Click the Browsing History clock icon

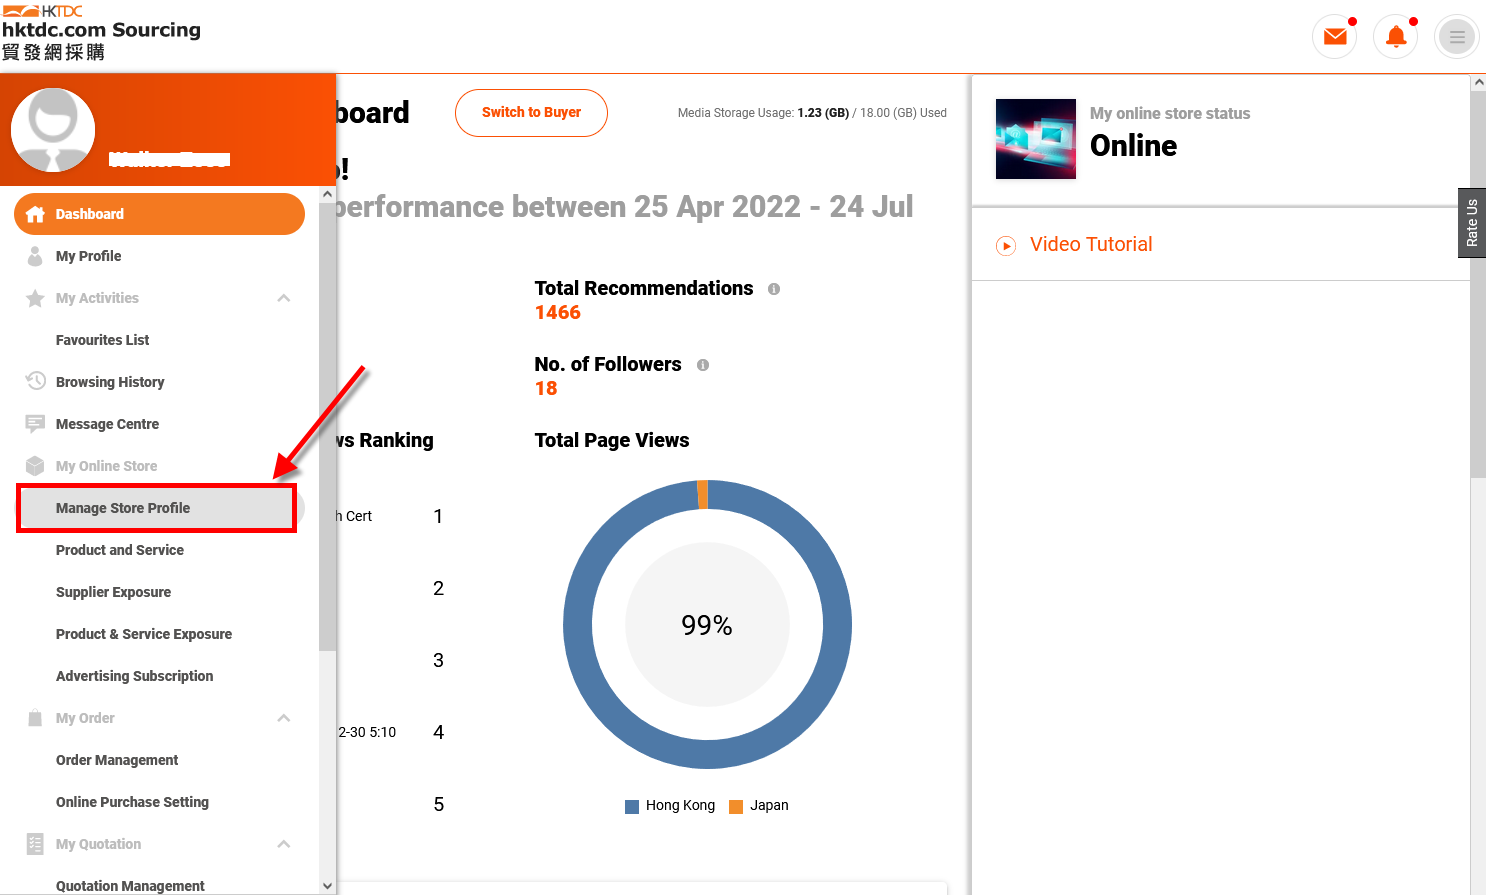pyautogui.click(x=35, y=381)
